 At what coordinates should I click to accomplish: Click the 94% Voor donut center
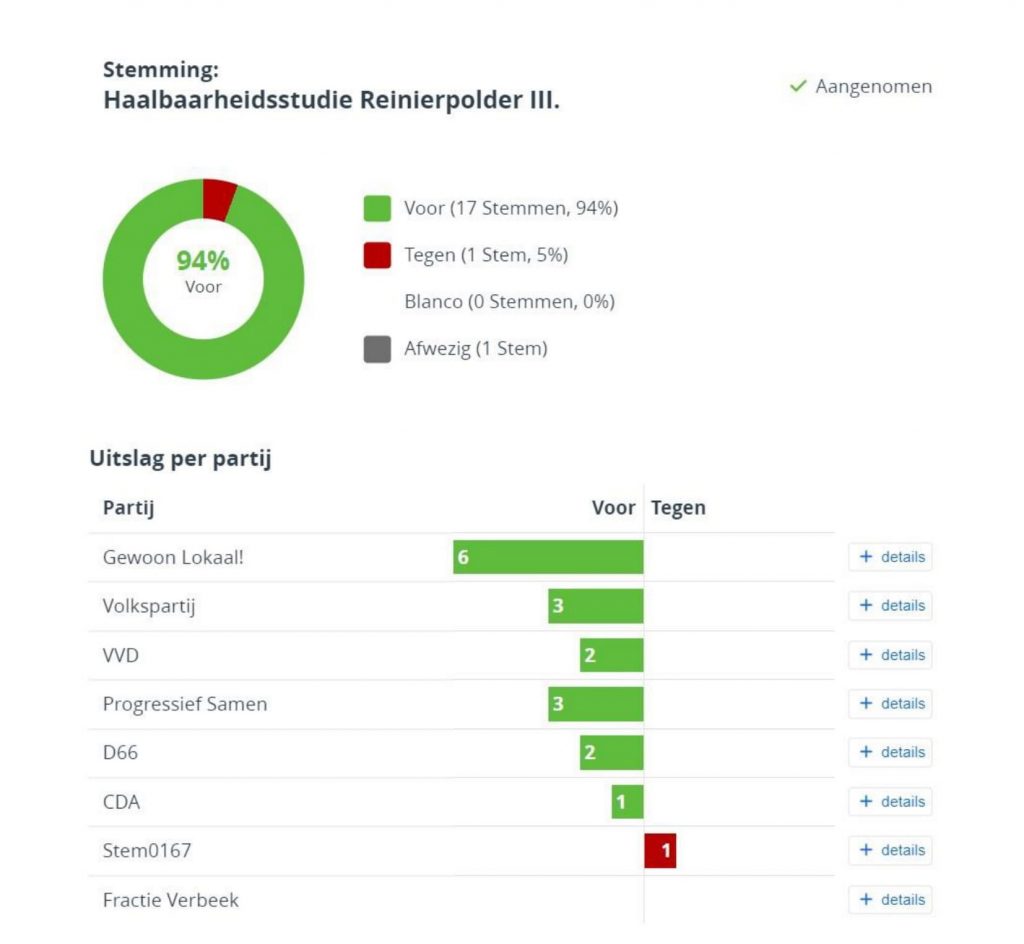tap(203, 270)
